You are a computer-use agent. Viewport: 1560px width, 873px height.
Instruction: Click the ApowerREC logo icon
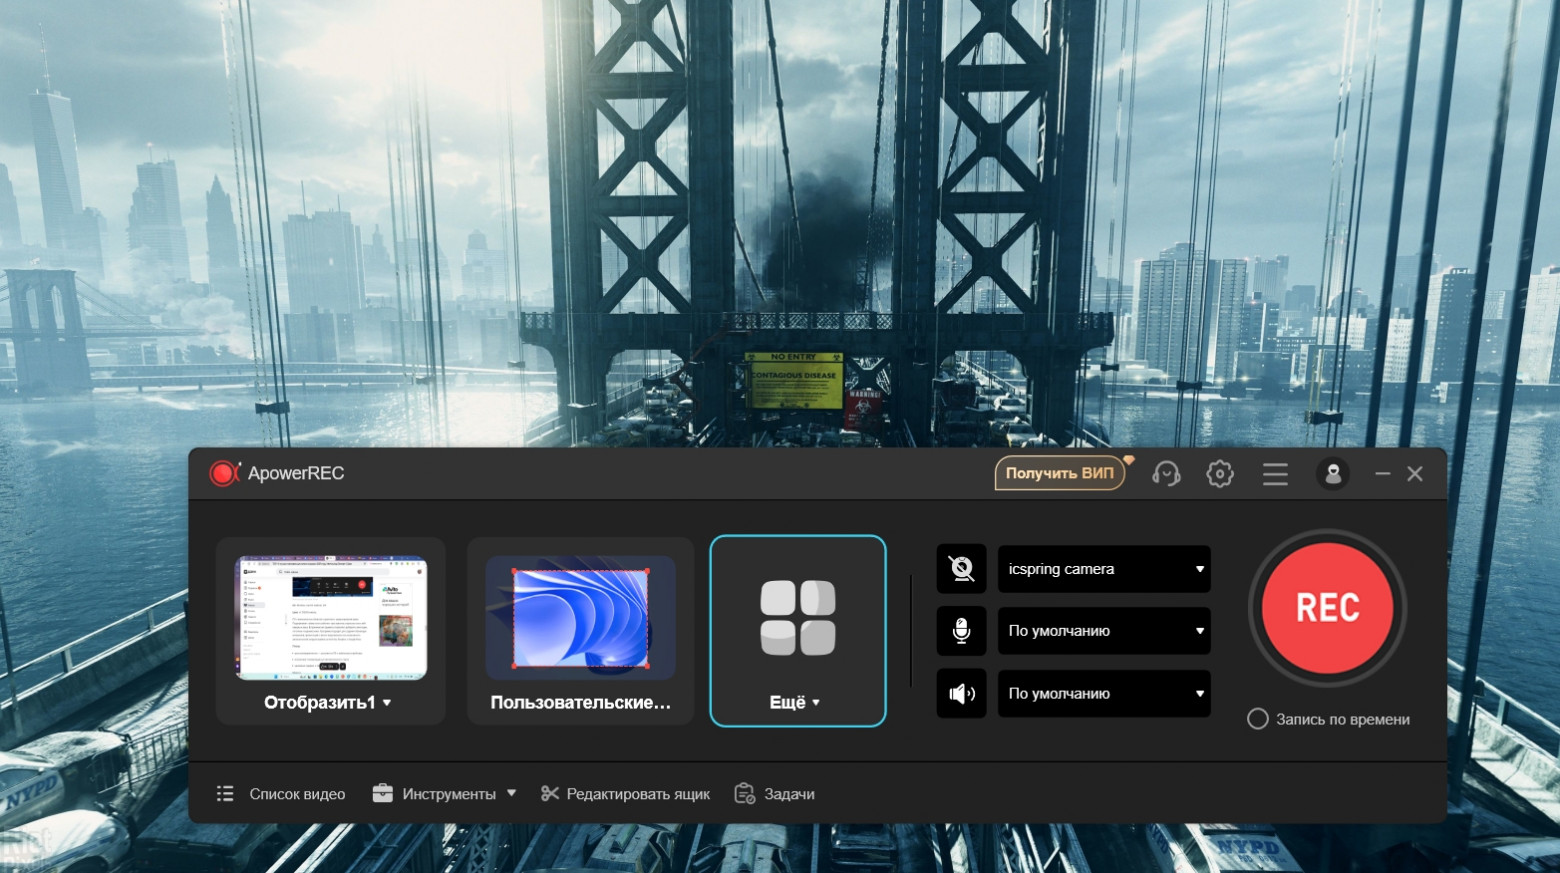(x=224, y=473)
